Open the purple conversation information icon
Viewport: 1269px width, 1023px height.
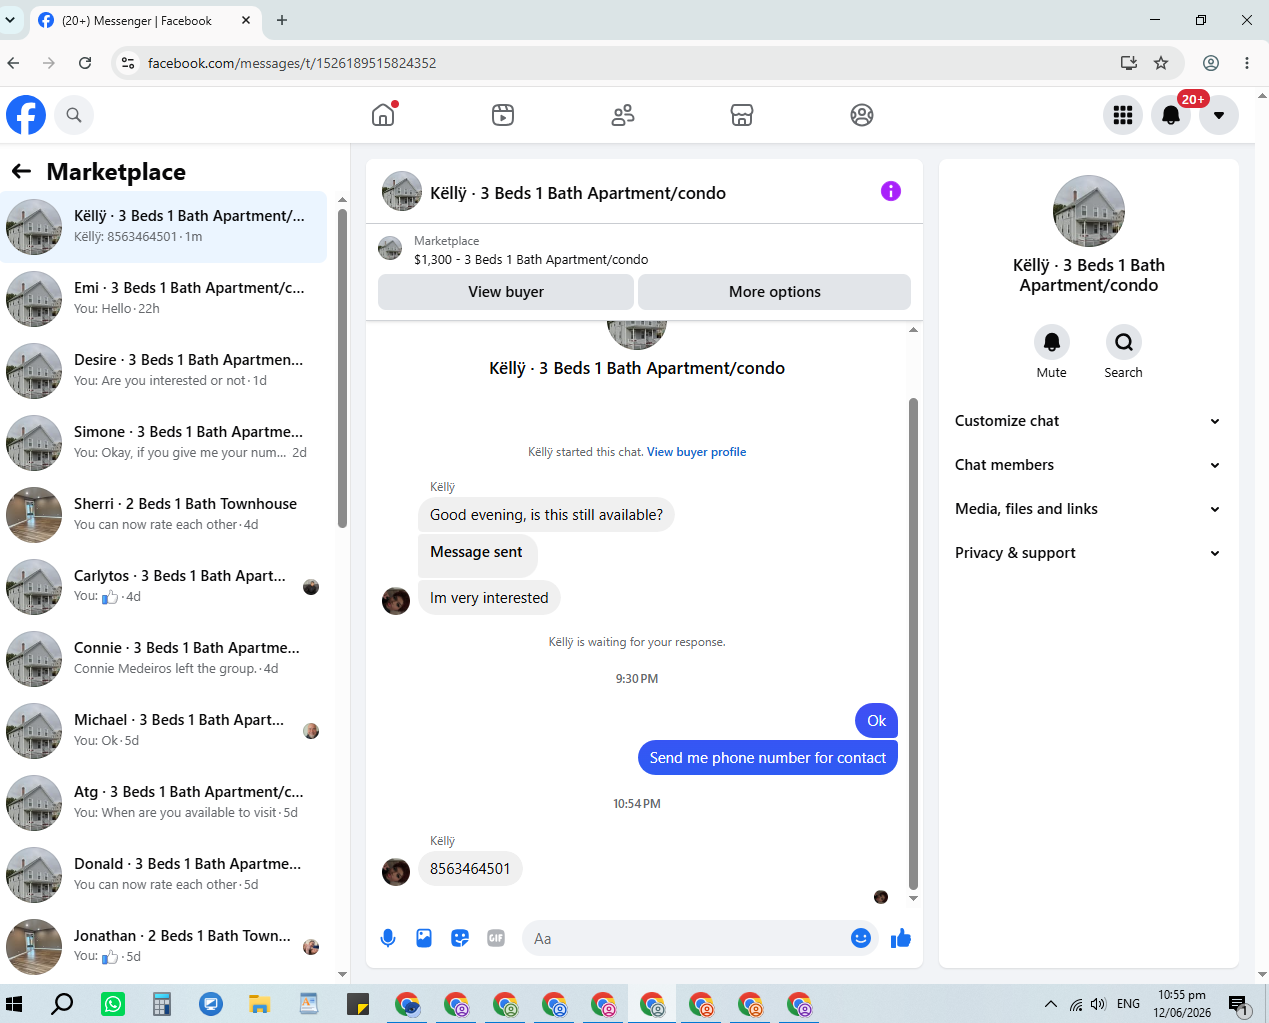click(891, 191)
